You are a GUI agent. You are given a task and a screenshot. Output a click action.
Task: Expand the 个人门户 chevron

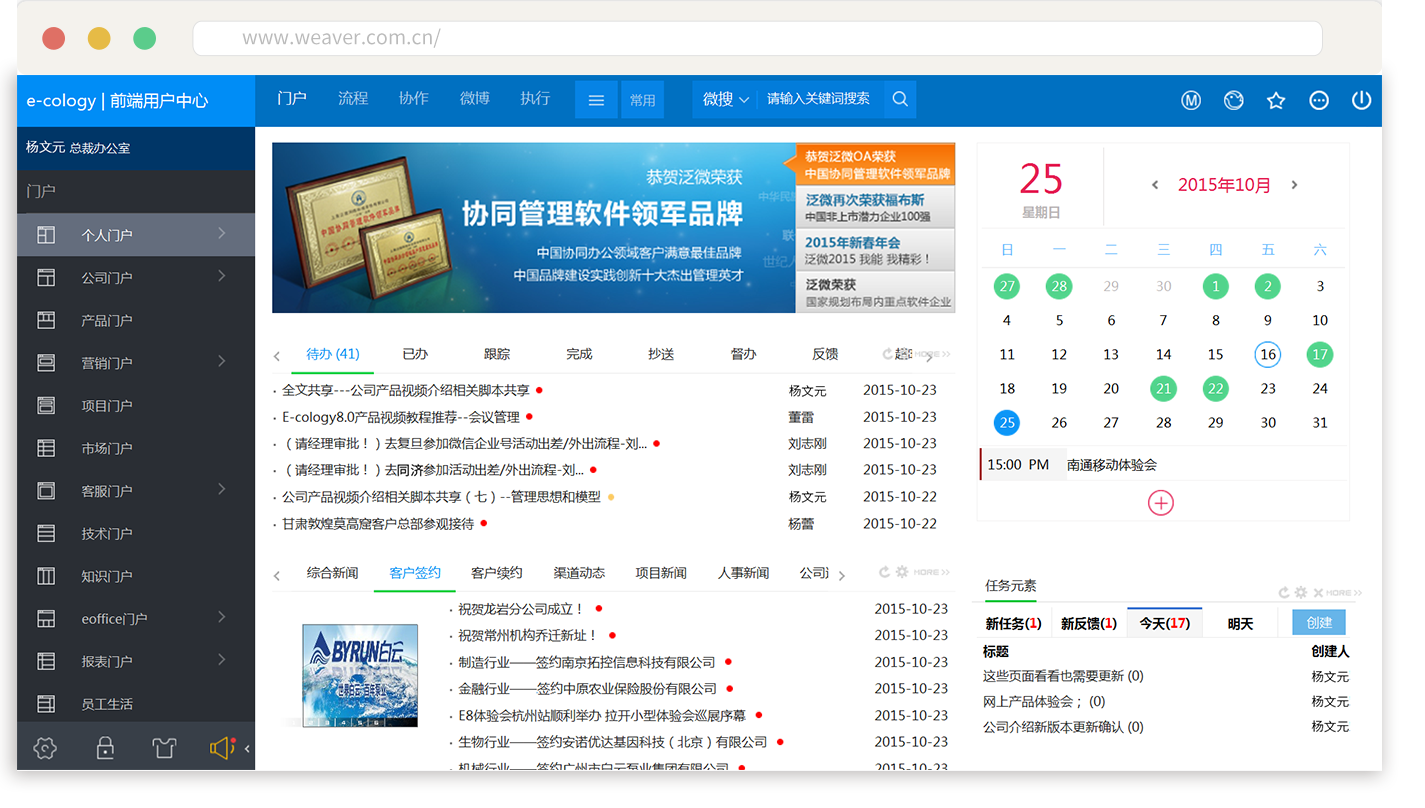tap(221, 233)
